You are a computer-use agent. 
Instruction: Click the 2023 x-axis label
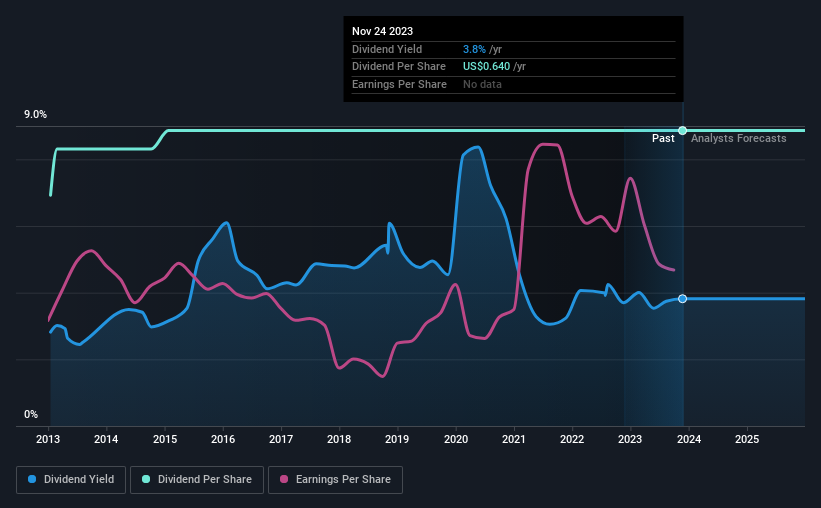[630, 439]
